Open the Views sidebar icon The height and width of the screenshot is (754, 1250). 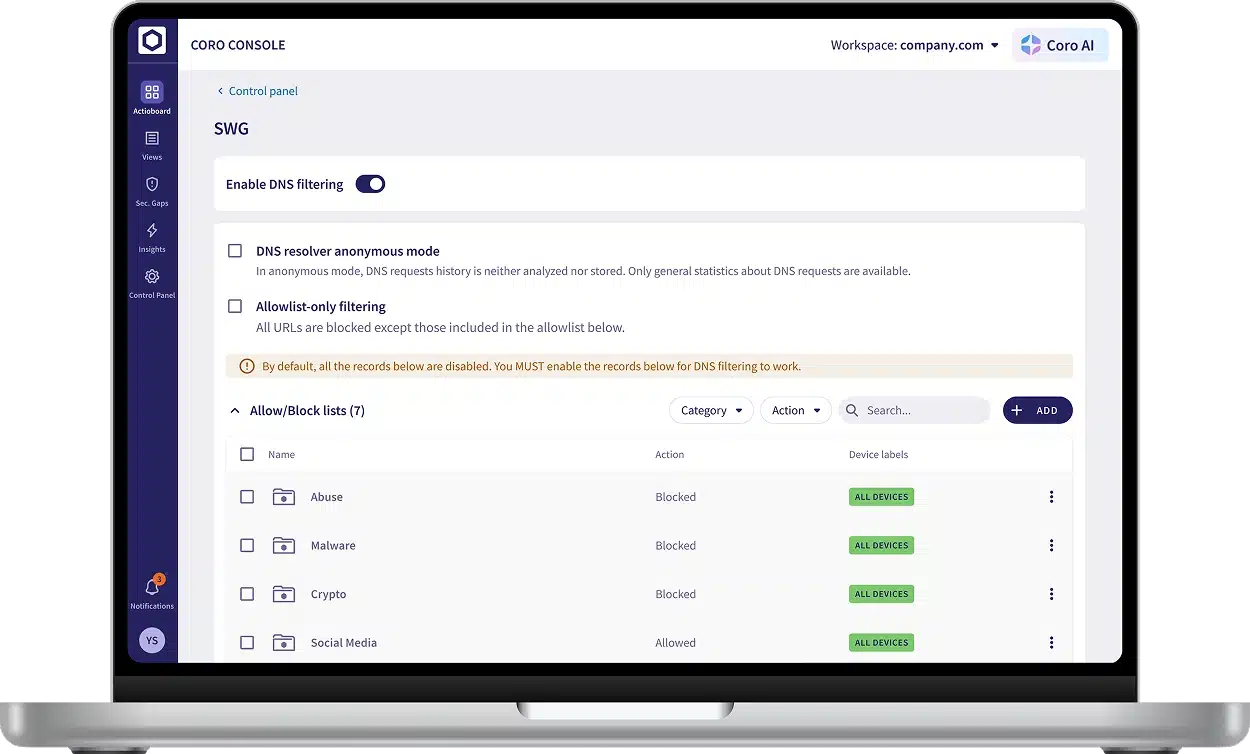point(152,139)
